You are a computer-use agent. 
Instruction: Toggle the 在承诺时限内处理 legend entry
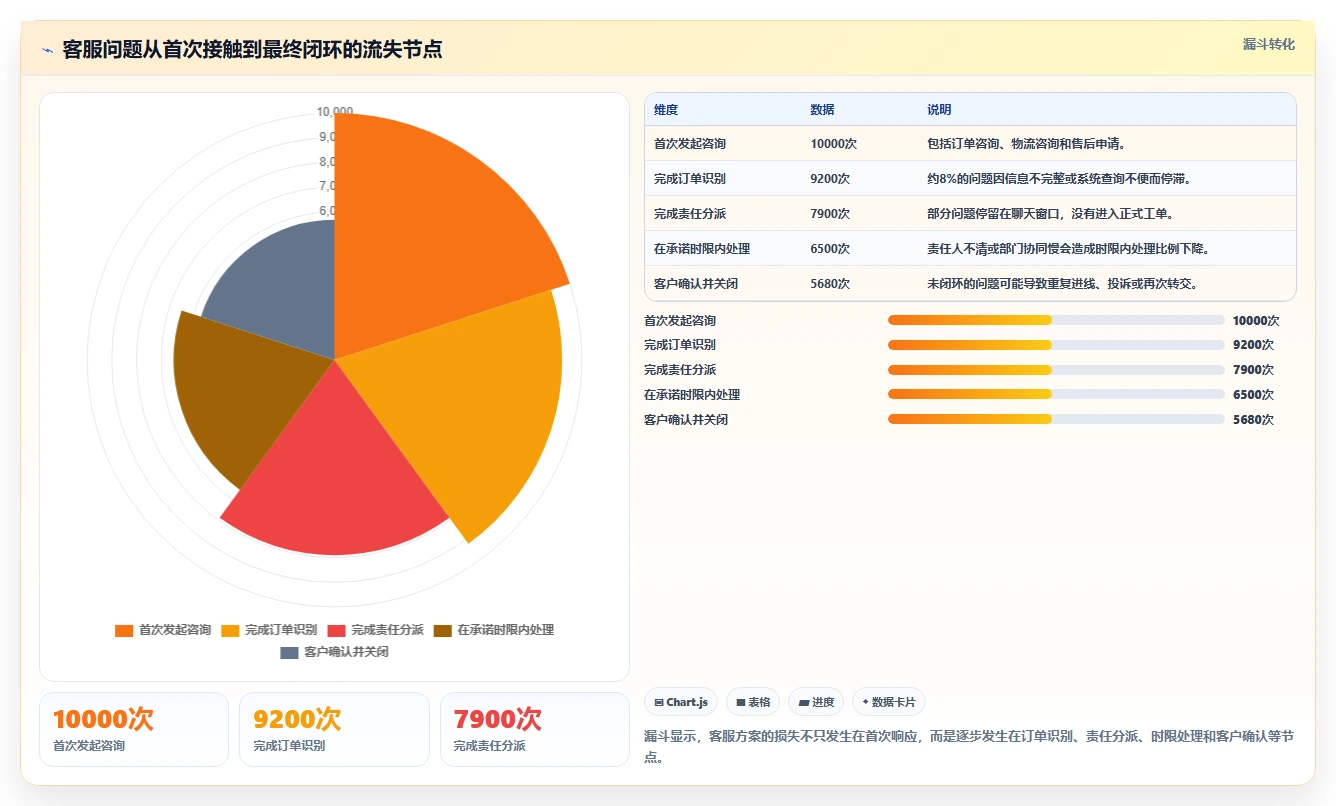(494, 630)
